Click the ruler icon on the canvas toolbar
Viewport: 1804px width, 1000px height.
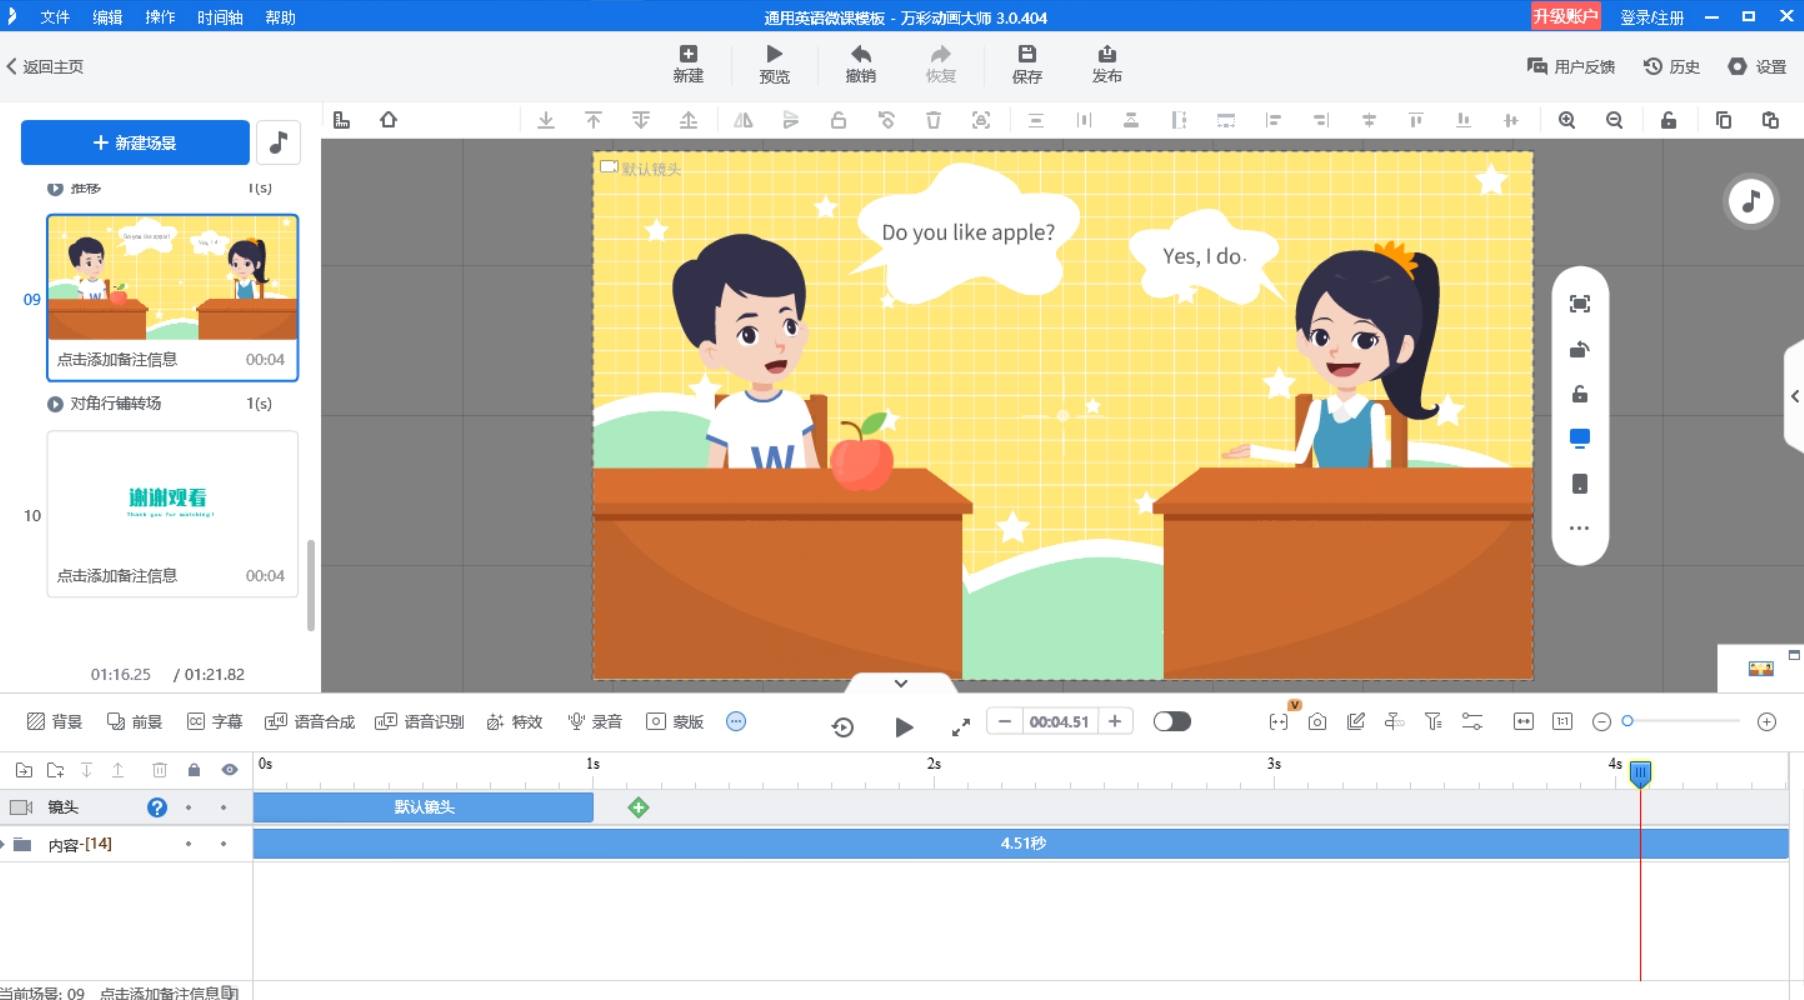tap(342, 120)
